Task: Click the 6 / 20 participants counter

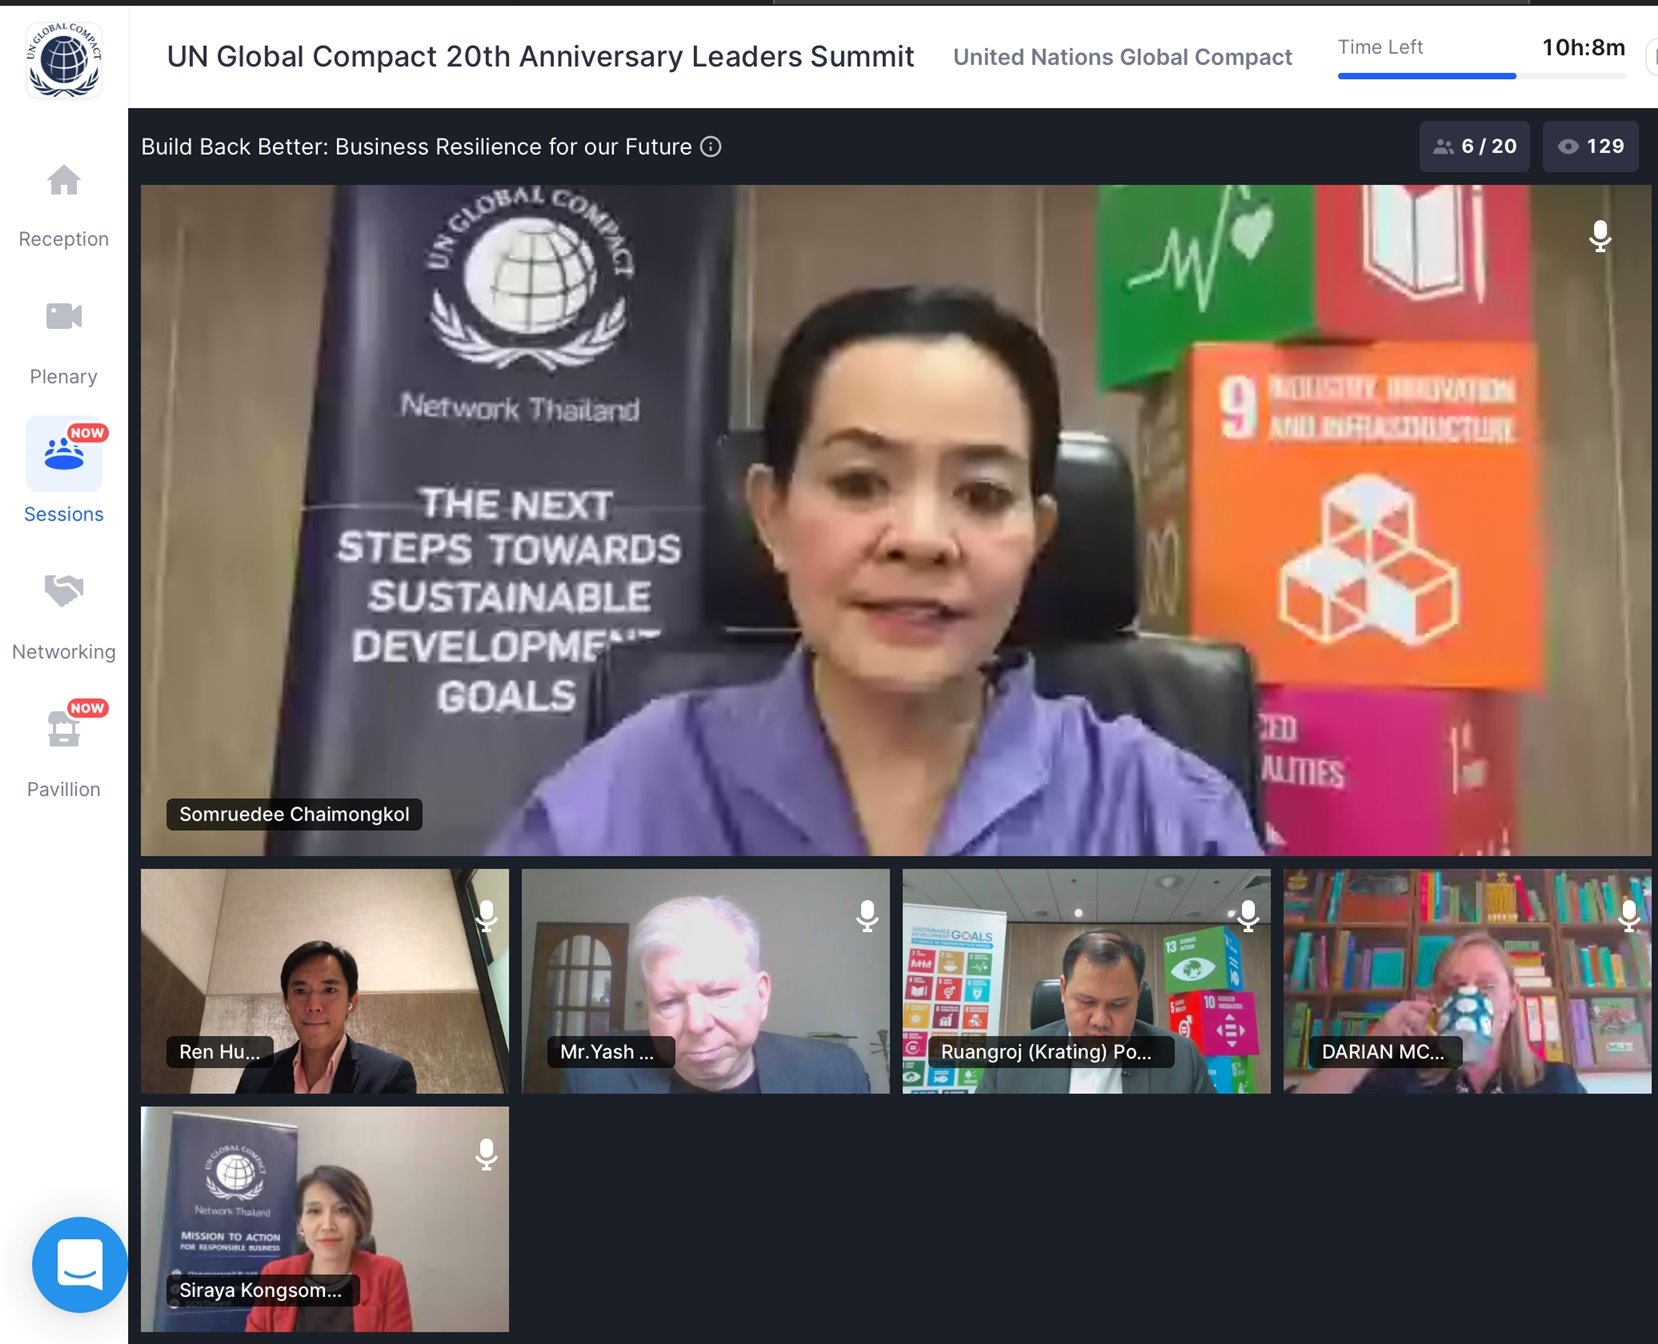Action: click(1475, 147)
